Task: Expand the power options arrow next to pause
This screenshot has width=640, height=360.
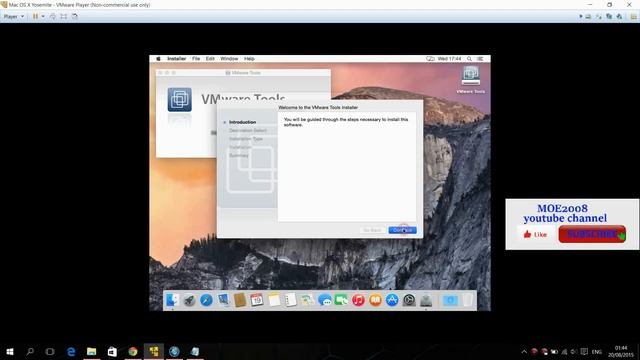Action: tap(43, 16)
